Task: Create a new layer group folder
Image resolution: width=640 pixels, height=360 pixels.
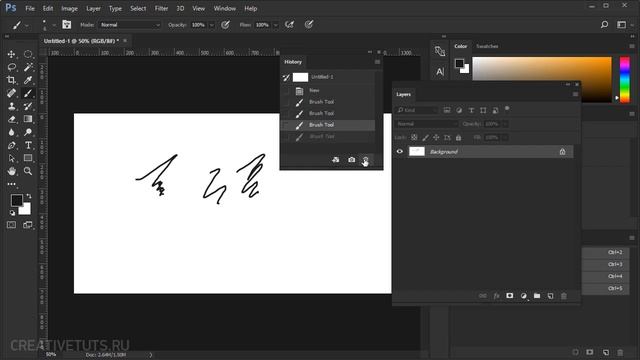Action: pyautogui.click(x=537, y=296)
